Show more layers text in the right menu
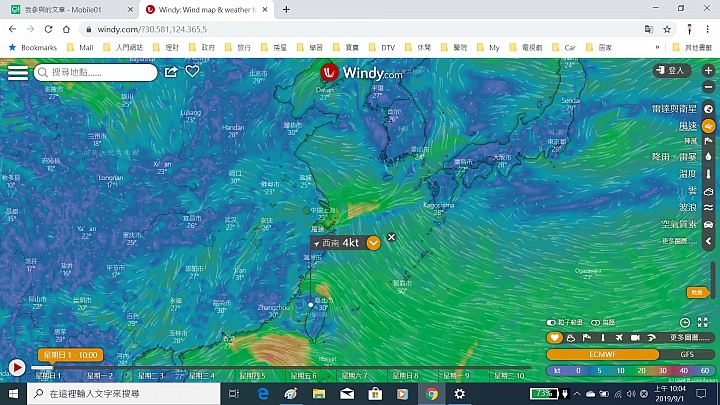This screenshot has width=720, height=405. tap(680, 241)
